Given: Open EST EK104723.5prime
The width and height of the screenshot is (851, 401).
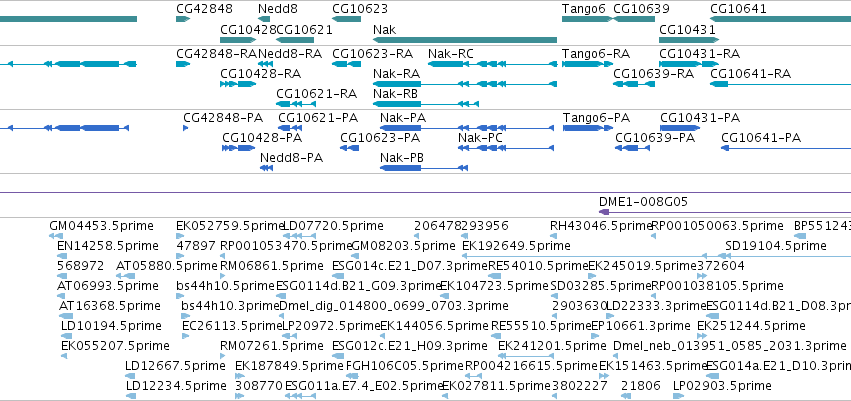Looking at the screenshot, I should 444,296.
